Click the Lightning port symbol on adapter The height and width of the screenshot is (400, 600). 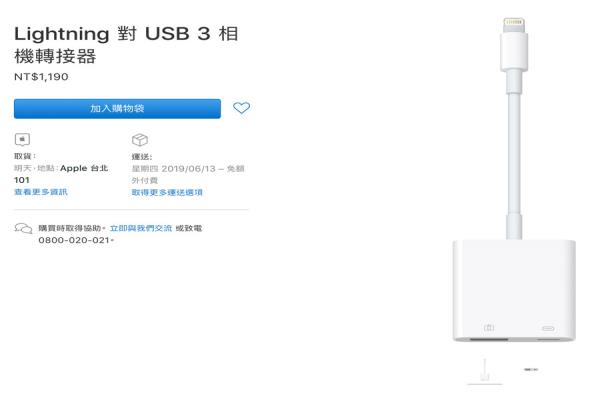point(548,328)
